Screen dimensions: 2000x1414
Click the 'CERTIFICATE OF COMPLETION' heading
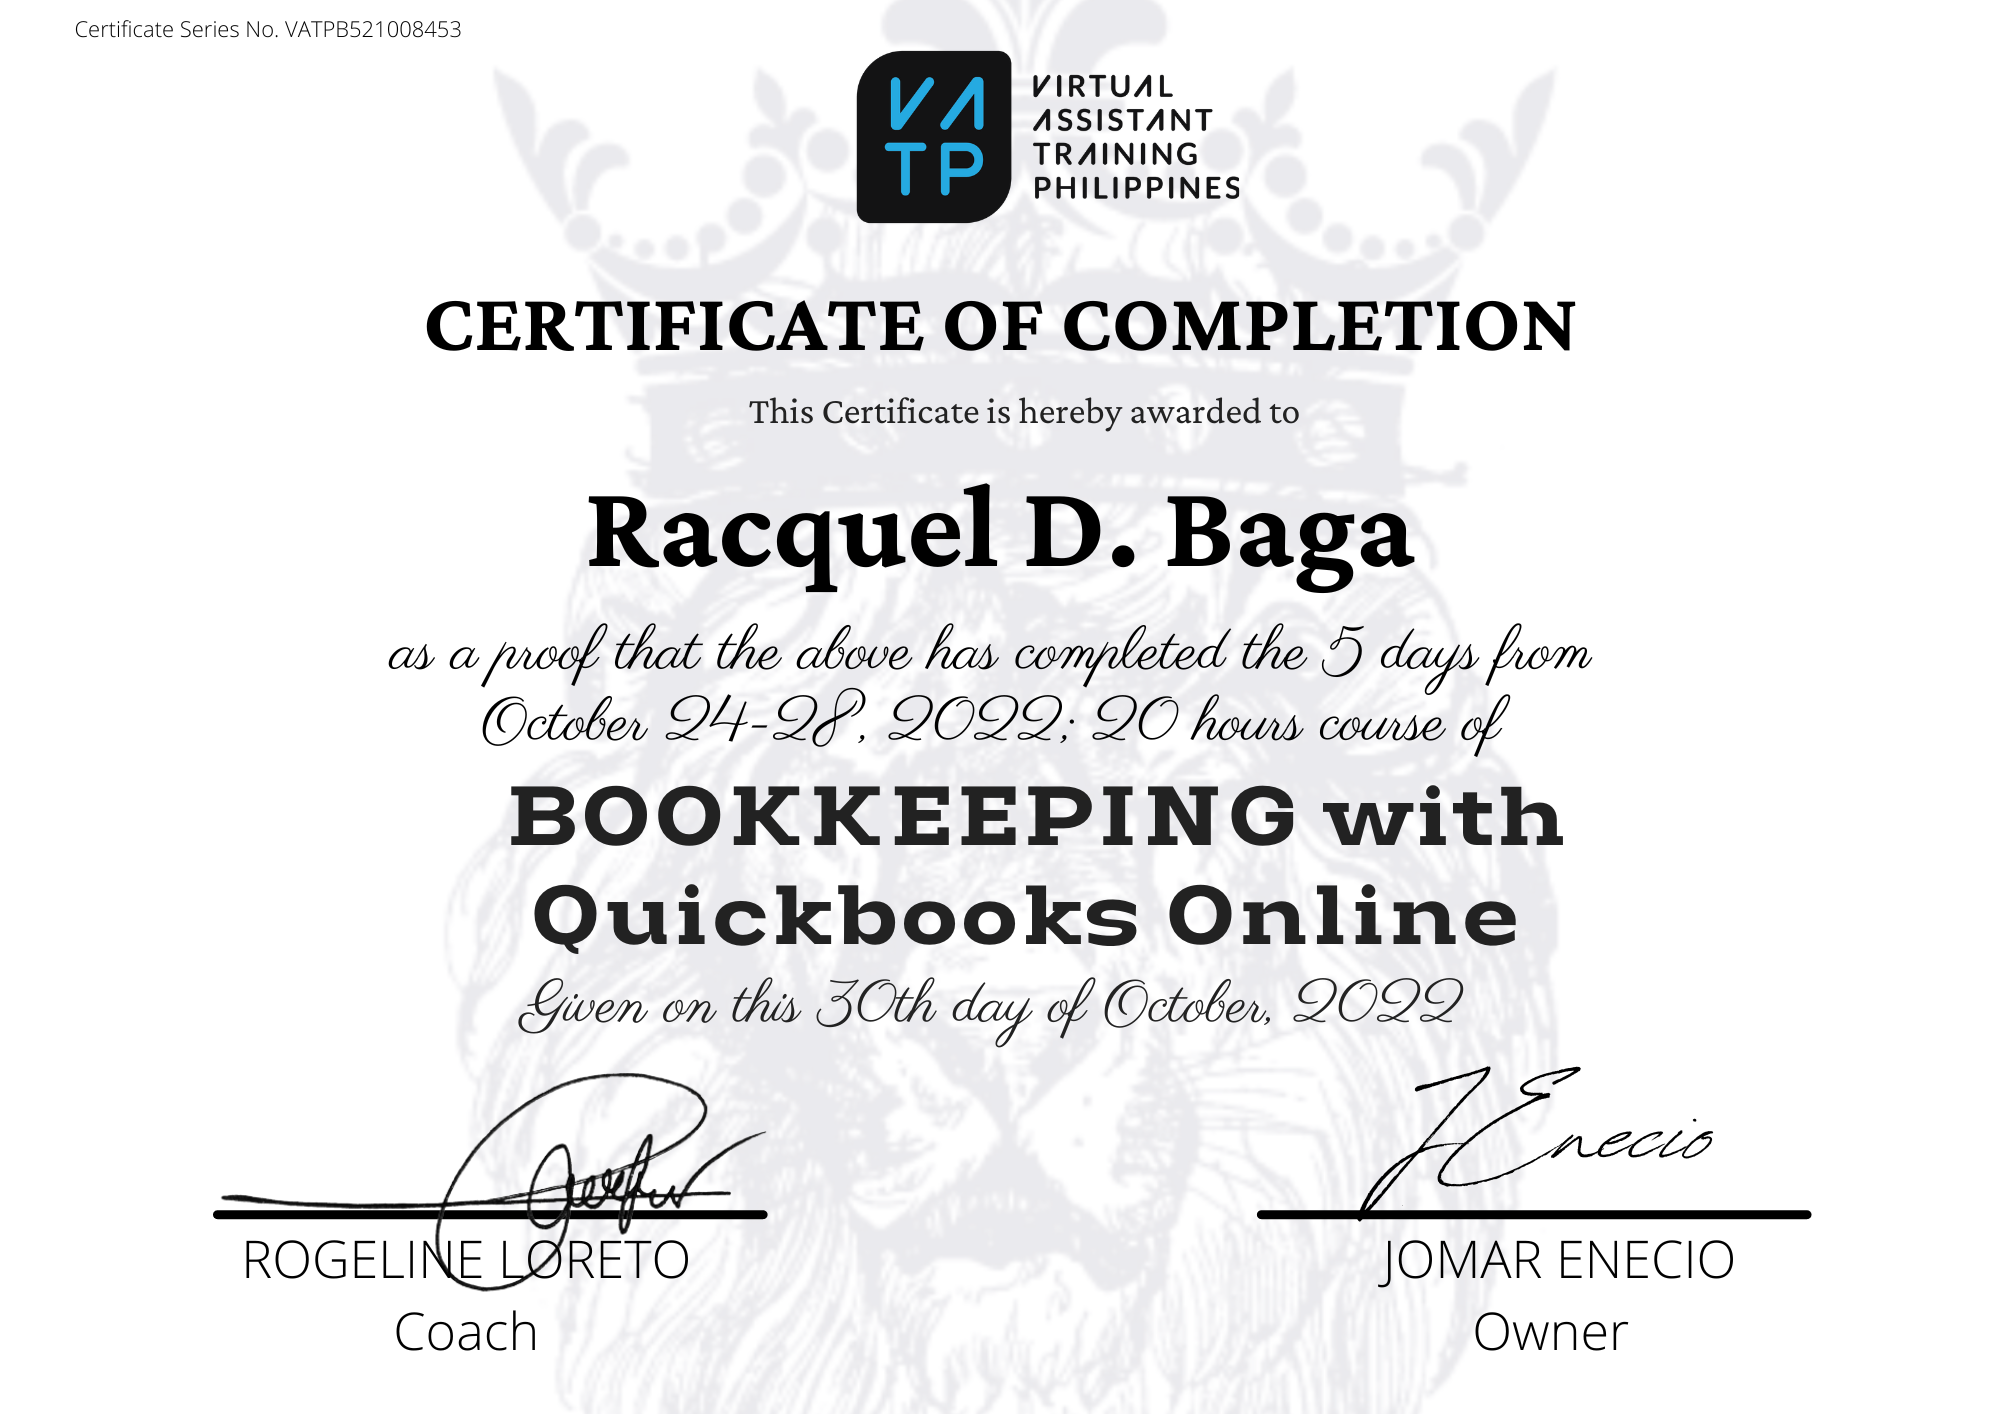[1000, 327]
